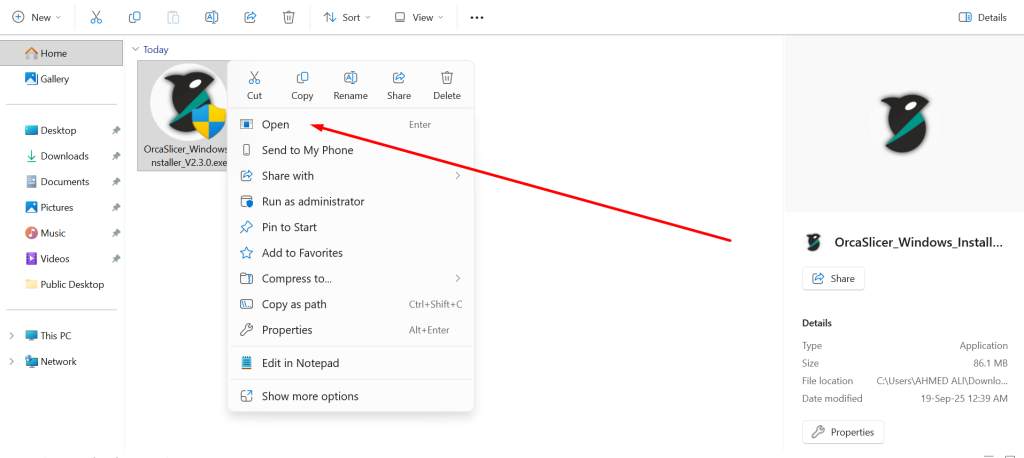The width and height of the screenshot is (1024, 458).
Task: Open the toolbar See more ellipsis
Action: coord(477,17)
